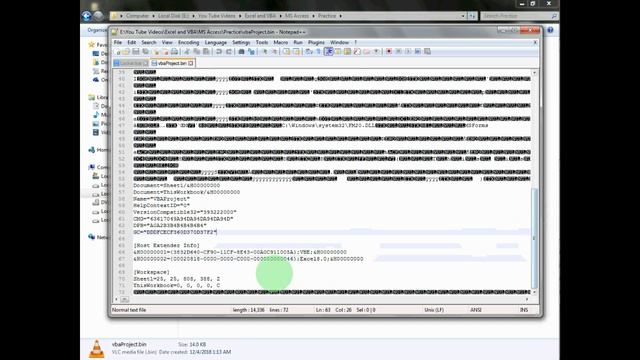Toggle show all characters
Image resolution: width=640 pixels, height=360 pixels.
coord(318,51)
